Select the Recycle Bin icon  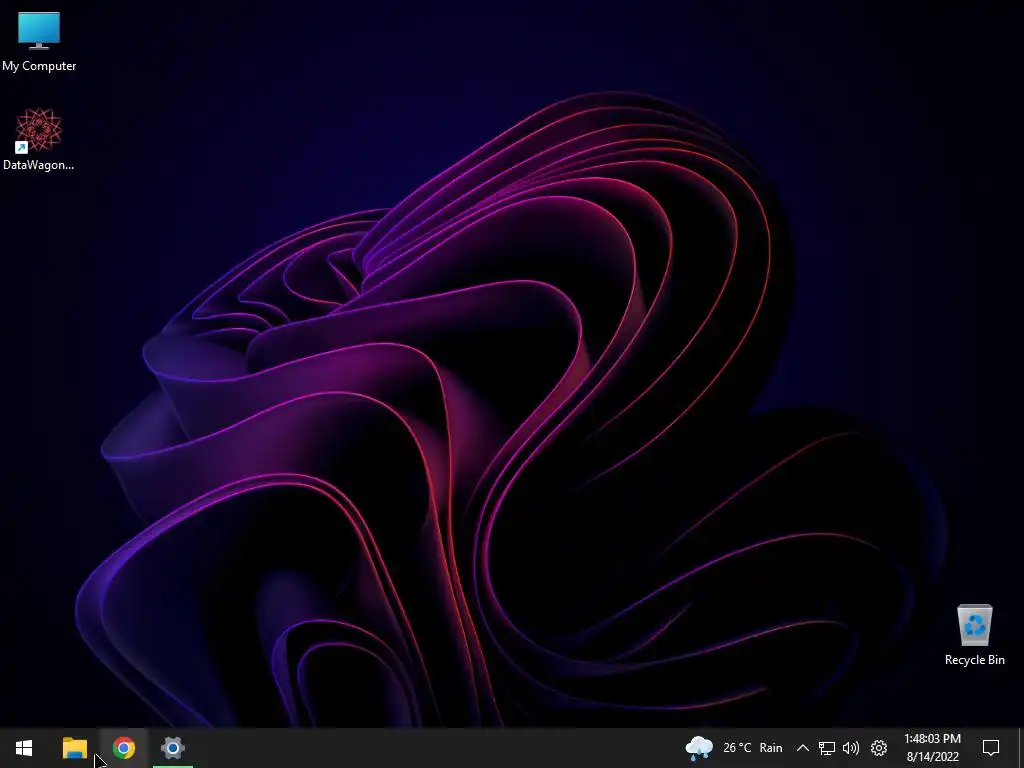click(x=974, y=635)
